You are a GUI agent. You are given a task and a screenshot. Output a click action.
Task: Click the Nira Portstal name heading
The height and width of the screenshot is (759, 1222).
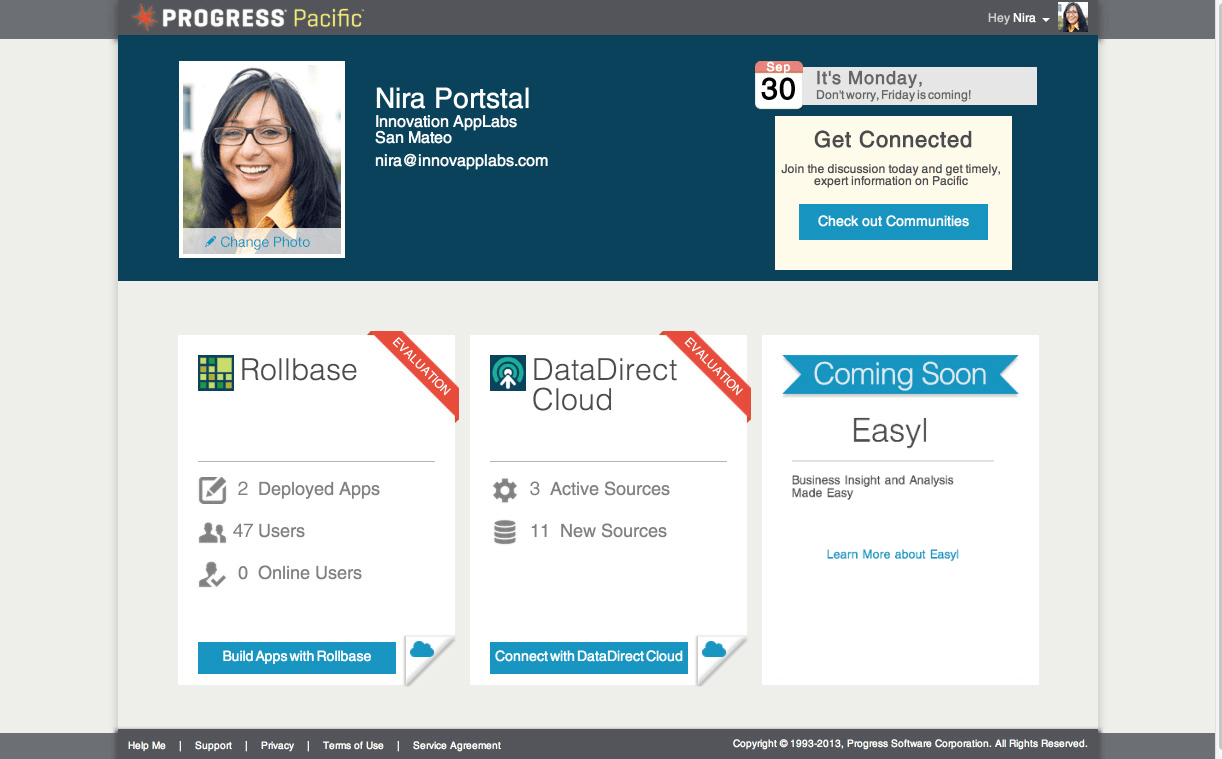pos(453,98)
